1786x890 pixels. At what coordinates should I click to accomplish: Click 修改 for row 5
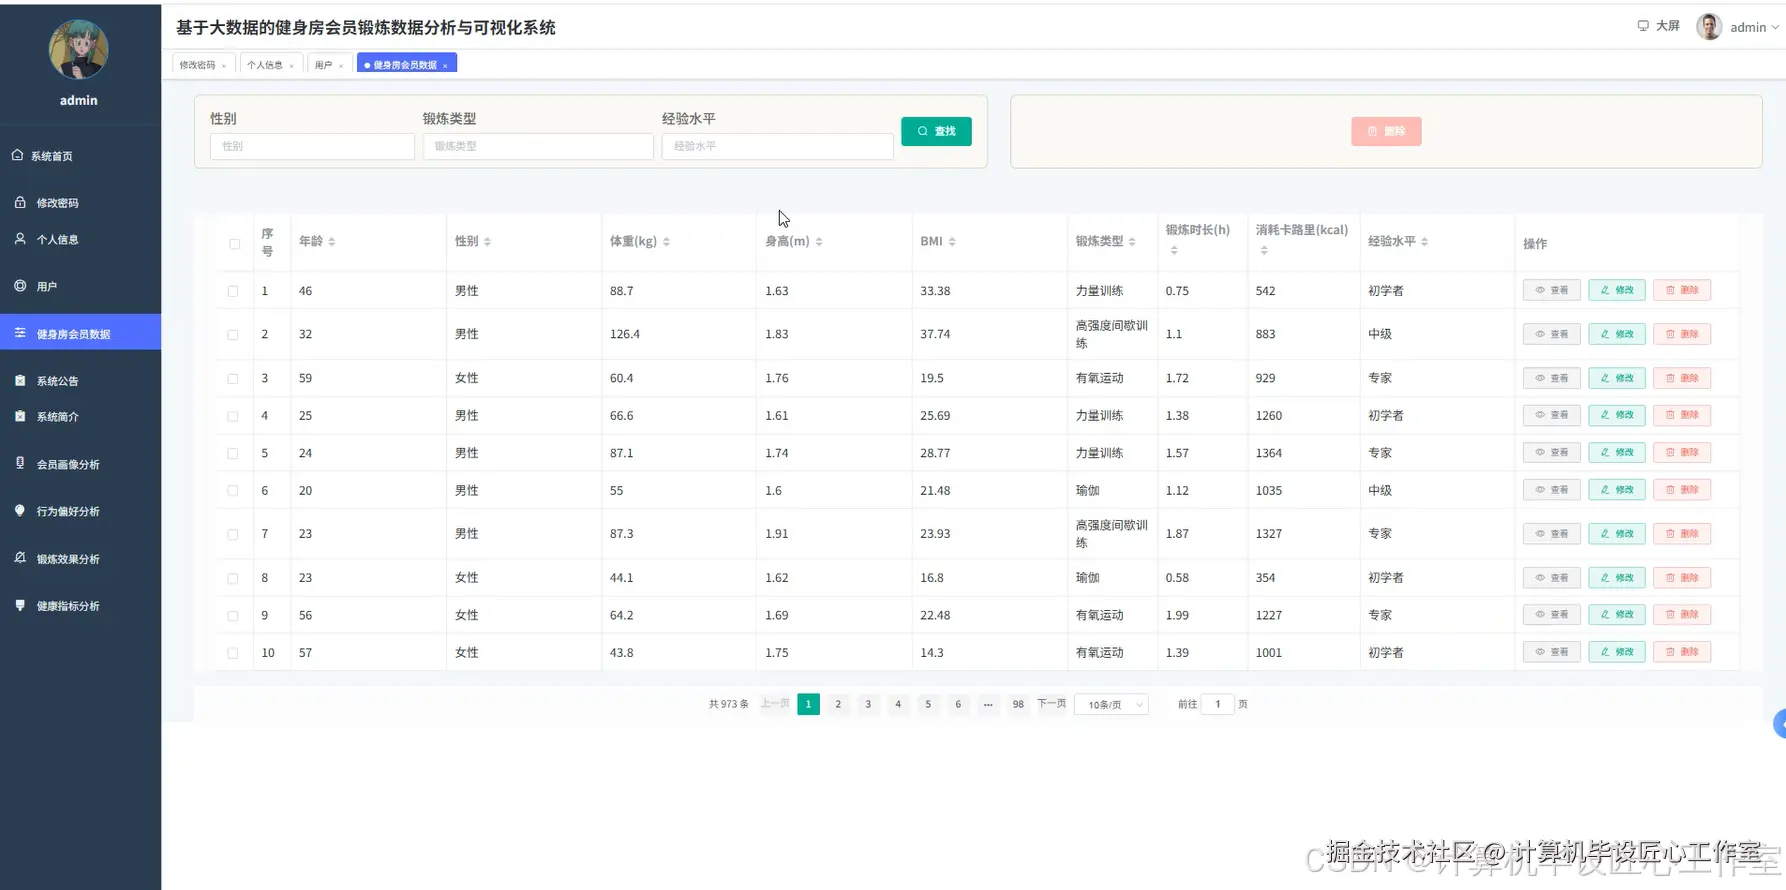click(1617, 453)
